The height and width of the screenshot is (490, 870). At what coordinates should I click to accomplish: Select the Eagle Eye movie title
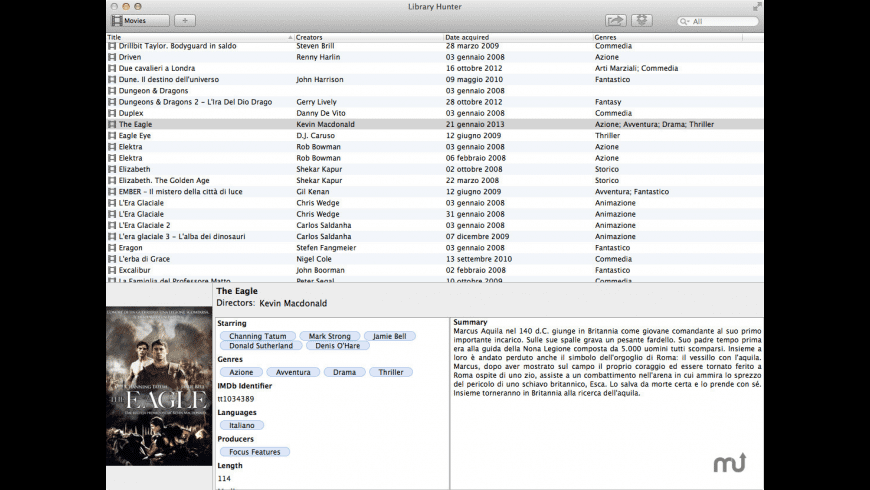[x=135, y=135]
